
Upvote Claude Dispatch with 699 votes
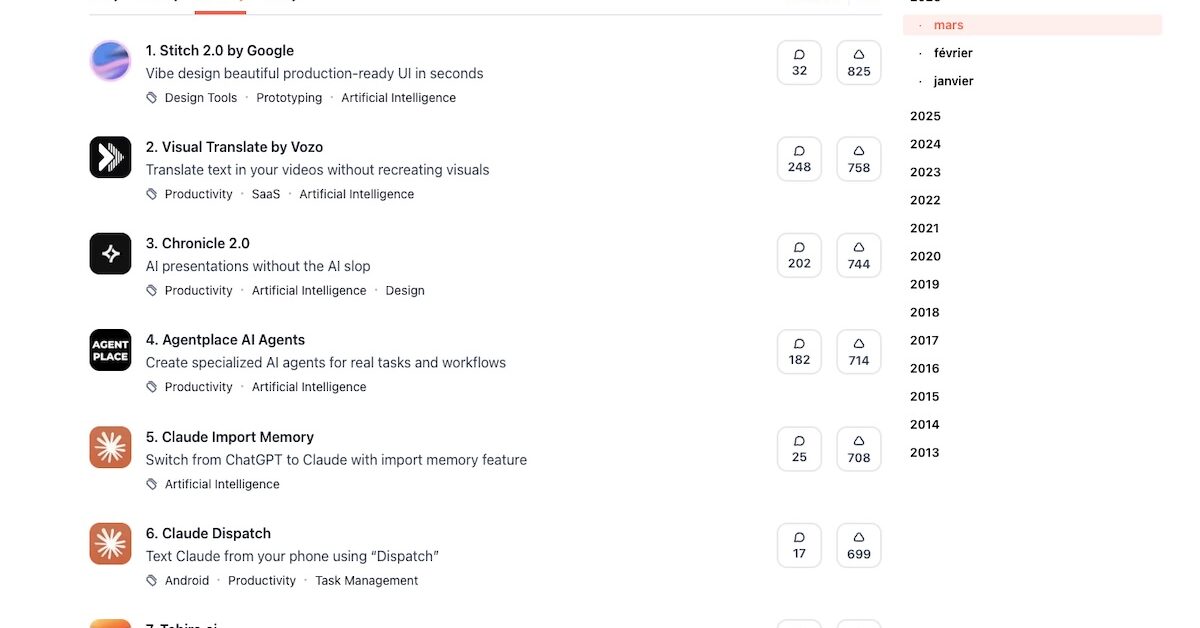tap(858, 545)
